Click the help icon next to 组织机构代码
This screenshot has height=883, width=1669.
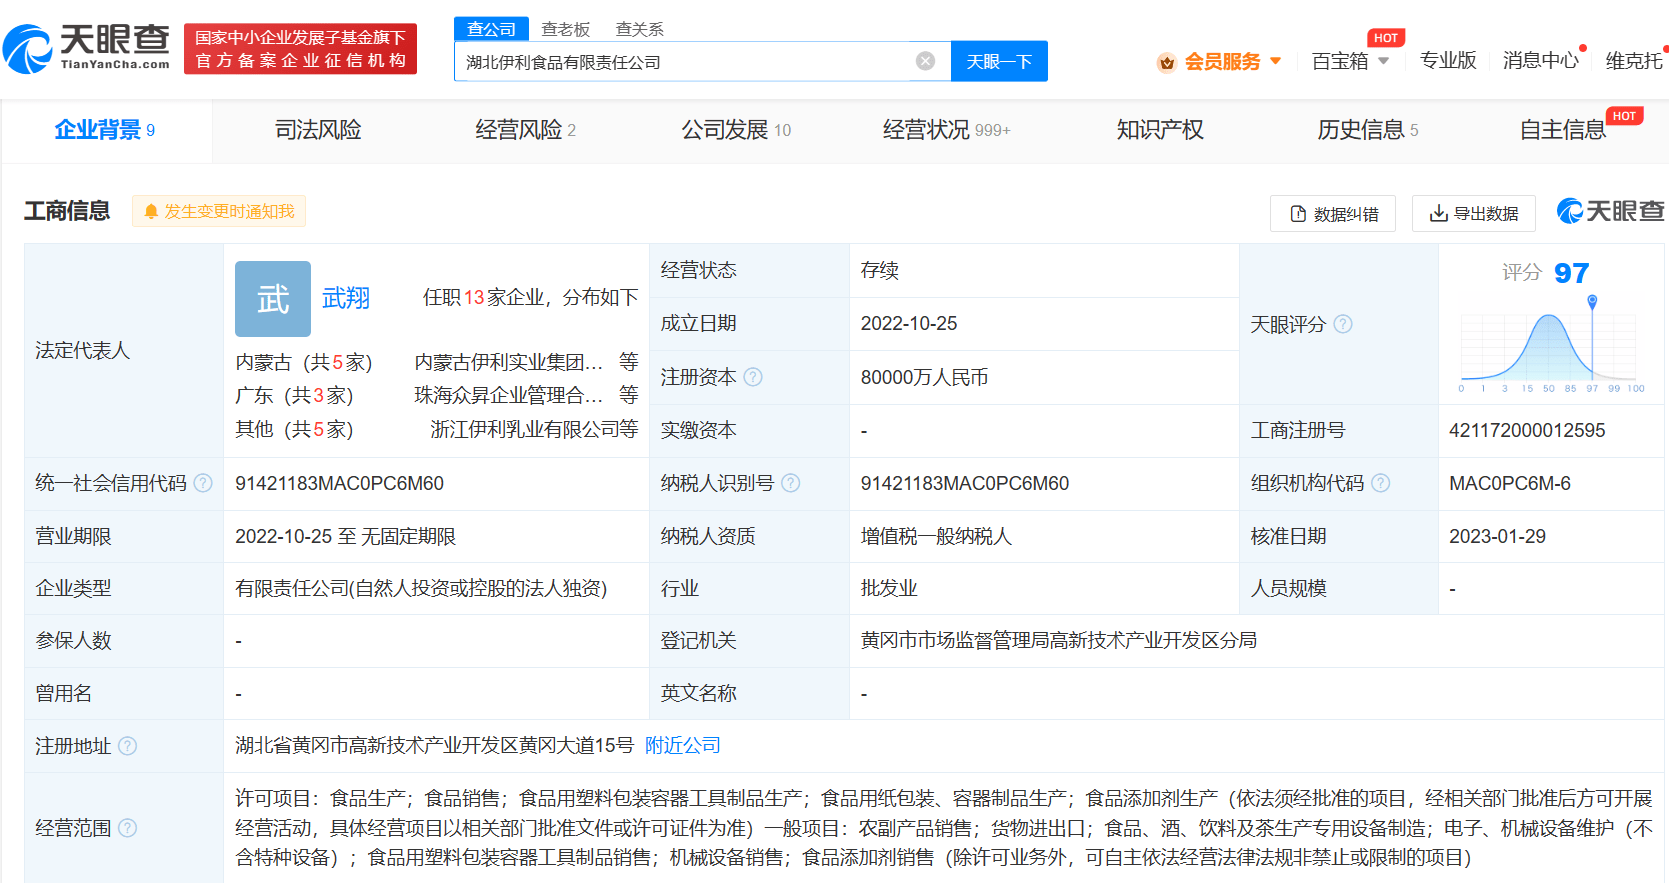(x=1380, y=483)
